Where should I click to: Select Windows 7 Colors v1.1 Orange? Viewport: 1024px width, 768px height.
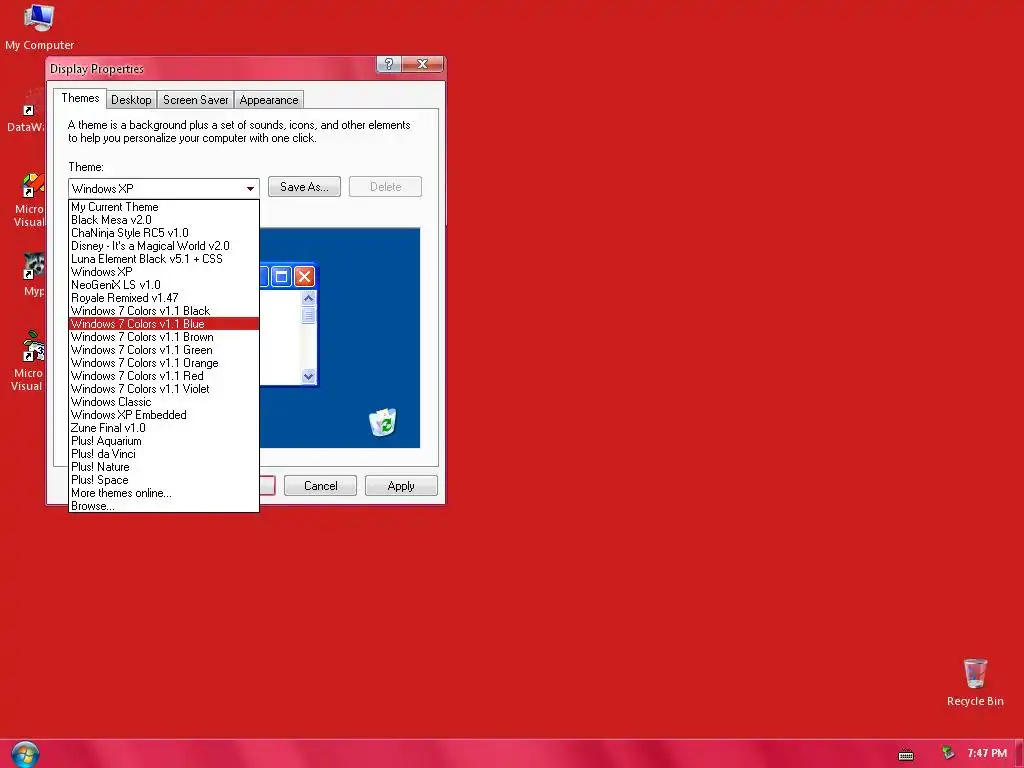pyautogui.click(x=164, y=363)
